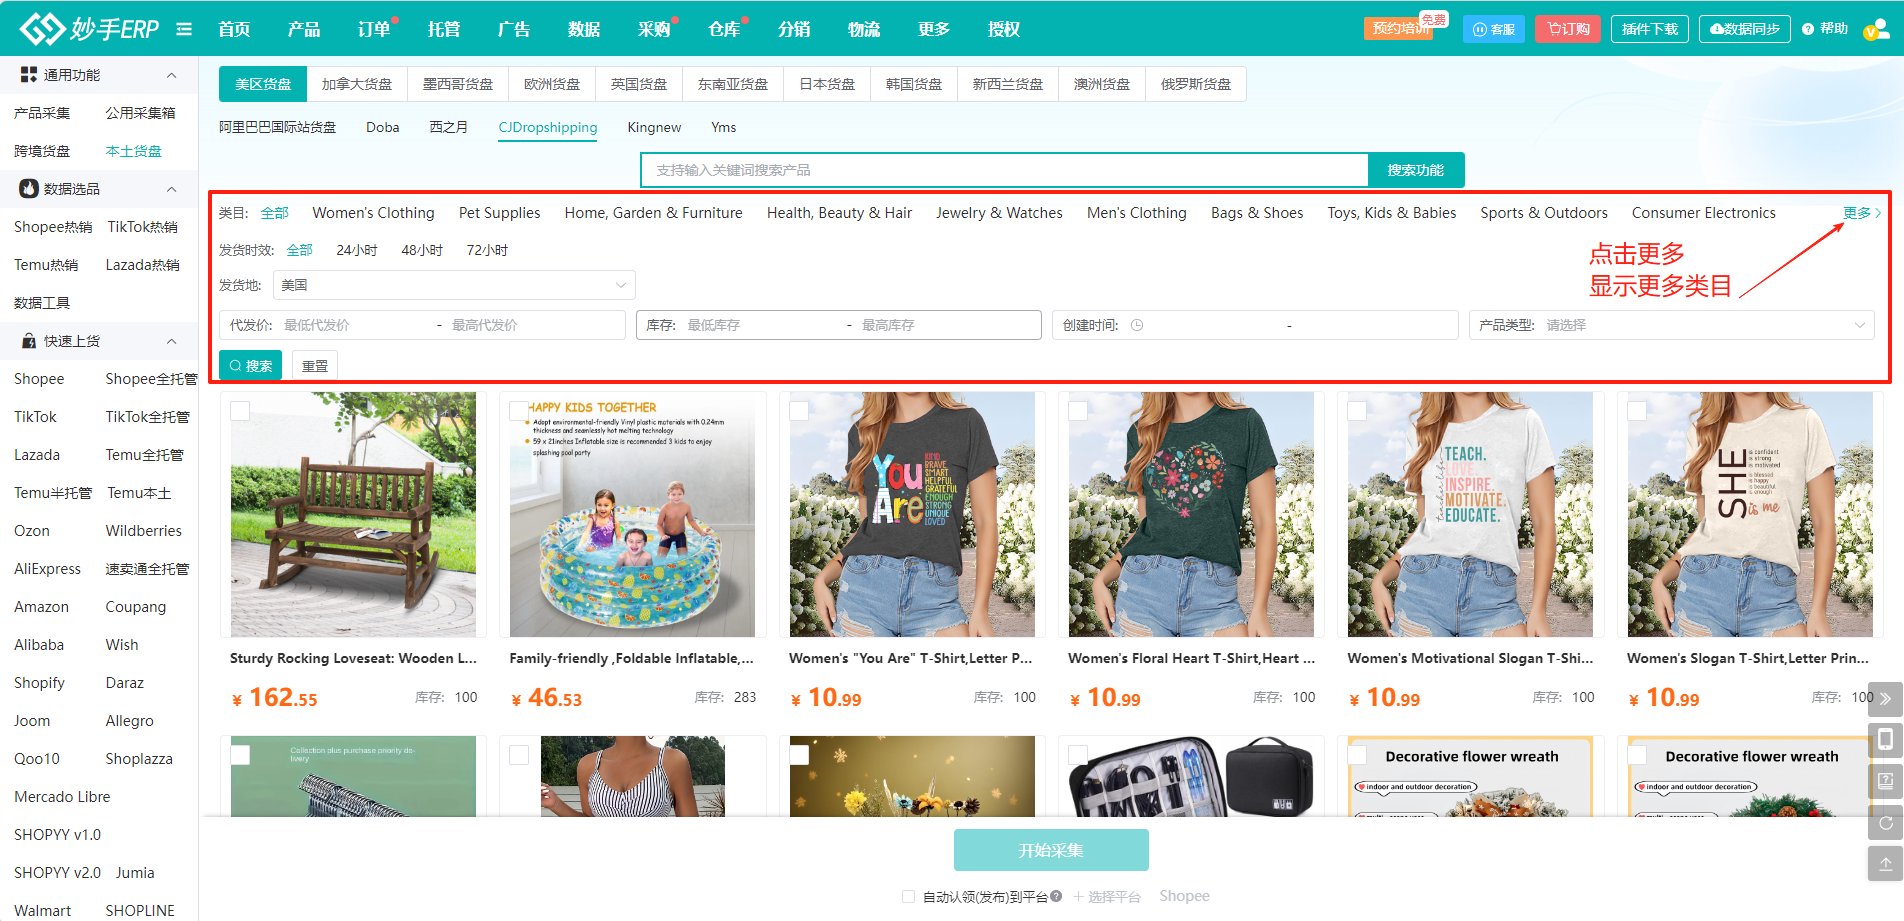Image resolution: width=1904 pixels, height=921 pixels.
Task: Open the user account avatar
Action: pyautogui.click(x=1877, y=29)
